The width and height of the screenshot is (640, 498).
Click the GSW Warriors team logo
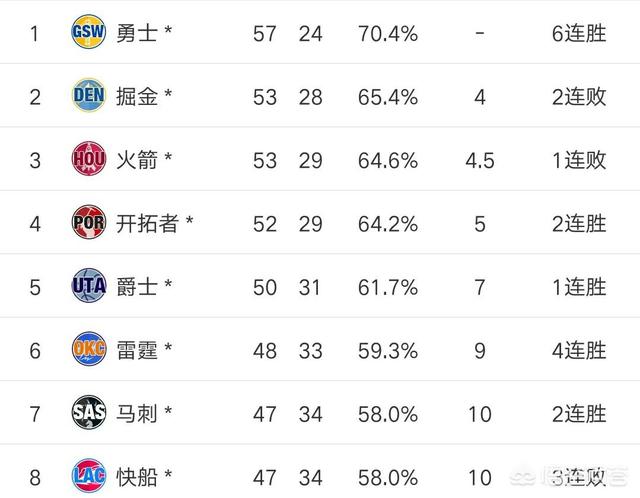[89, 32]
